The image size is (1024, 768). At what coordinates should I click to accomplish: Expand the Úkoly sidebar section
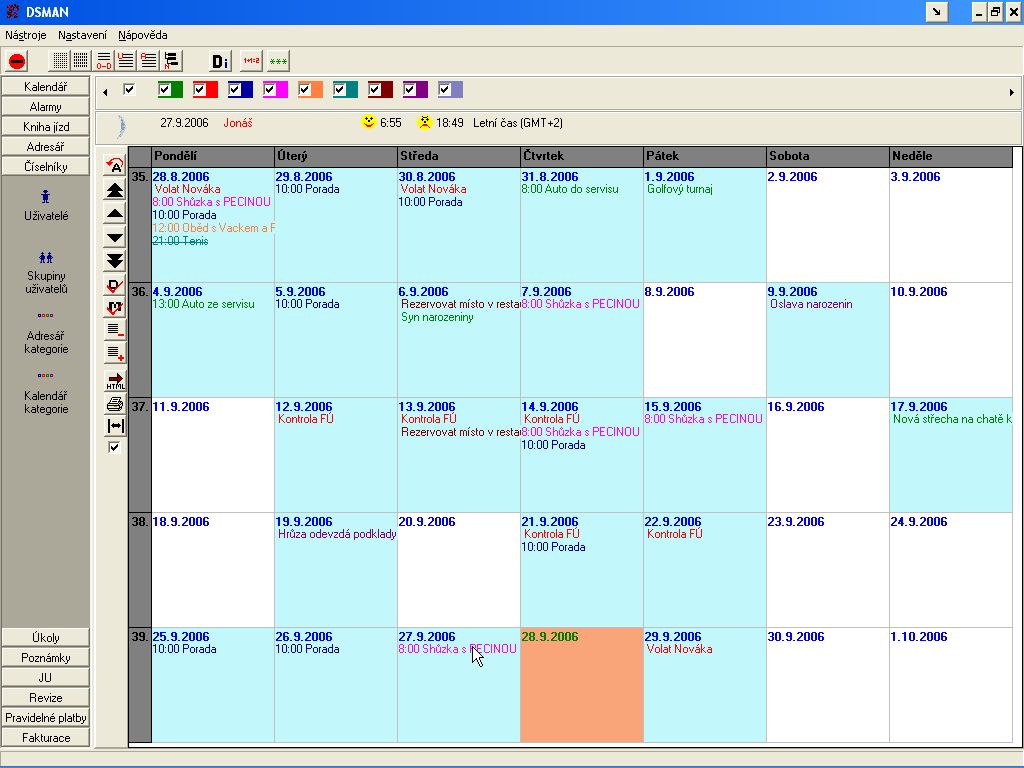[46, 637]
